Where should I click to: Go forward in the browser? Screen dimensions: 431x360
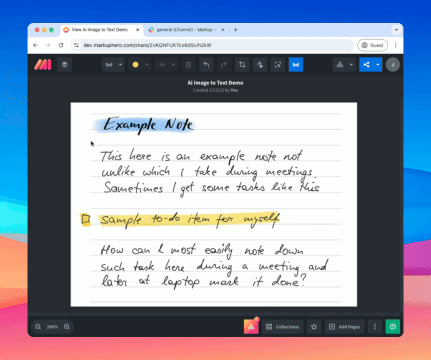[48, 45]
